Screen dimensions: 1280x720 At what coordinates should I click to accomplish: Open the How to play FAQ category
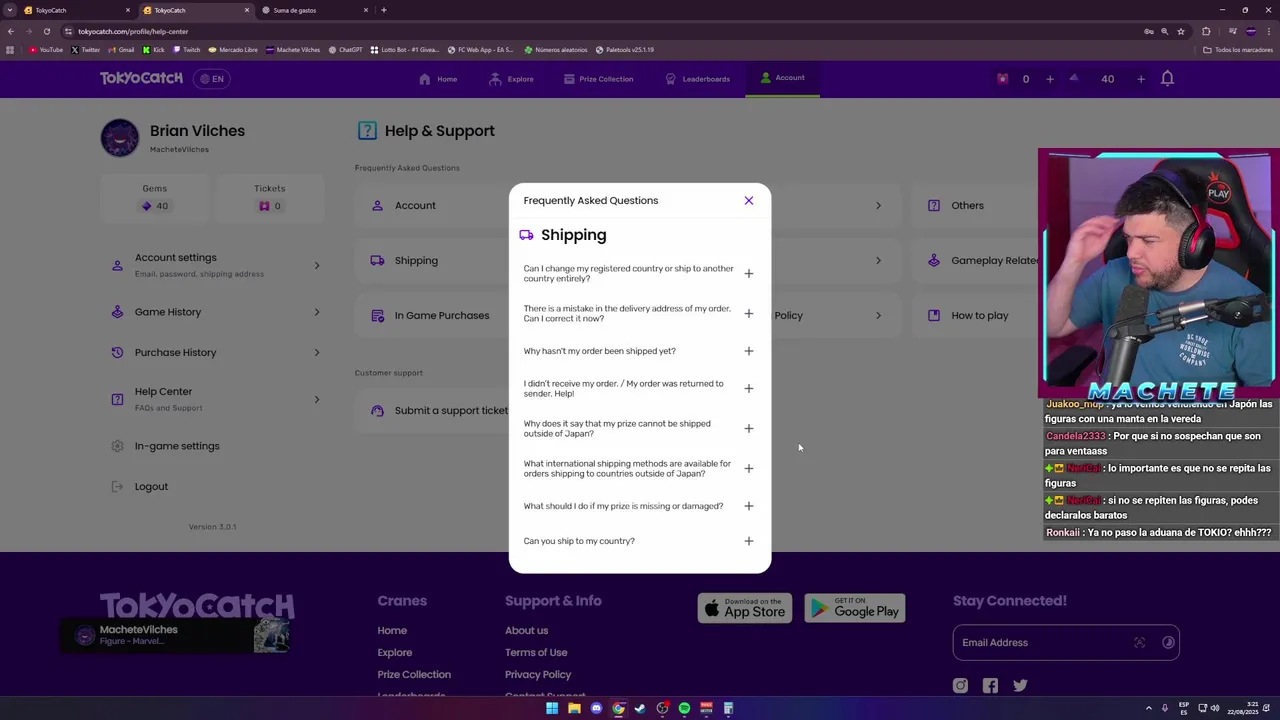pos(980,316)
